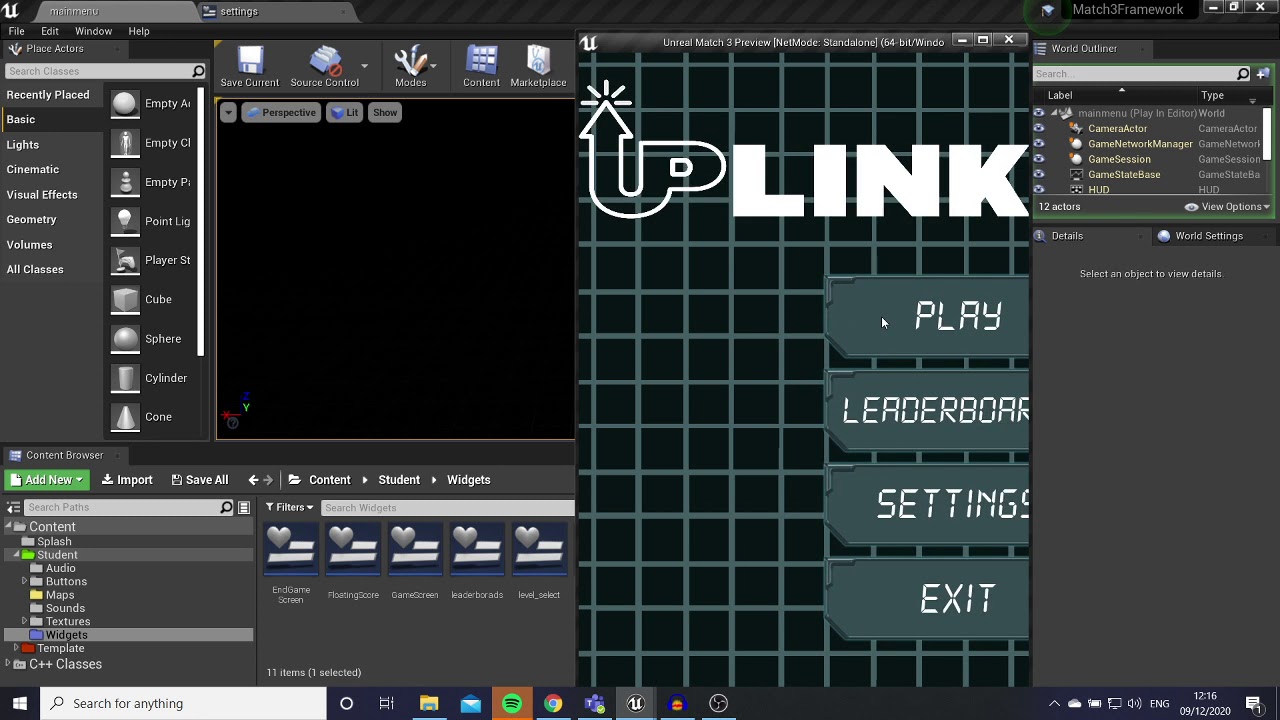Click the GameScreen widget asset
1280x720 pixels.
(x=415, y=562)
